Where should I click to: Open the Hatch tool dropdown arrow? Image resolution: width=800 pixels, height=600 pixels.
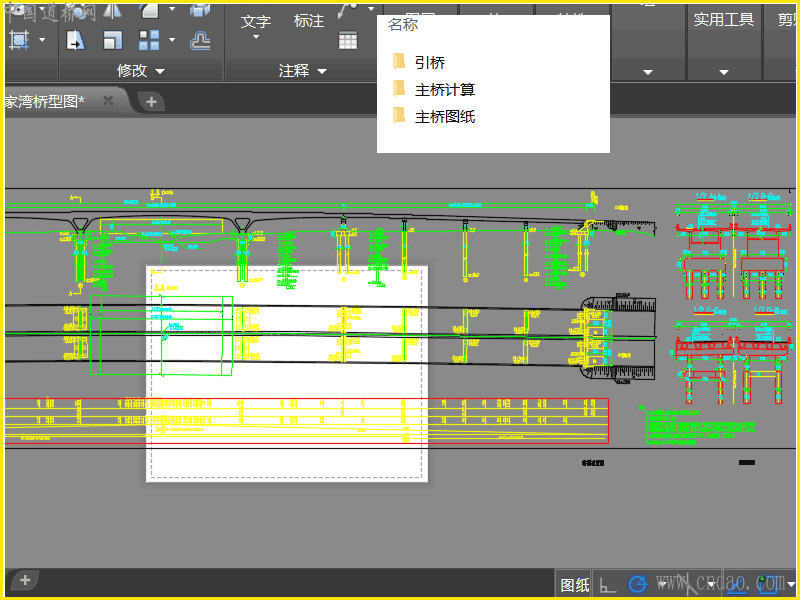pyautogui.click(x=42, y=40)
